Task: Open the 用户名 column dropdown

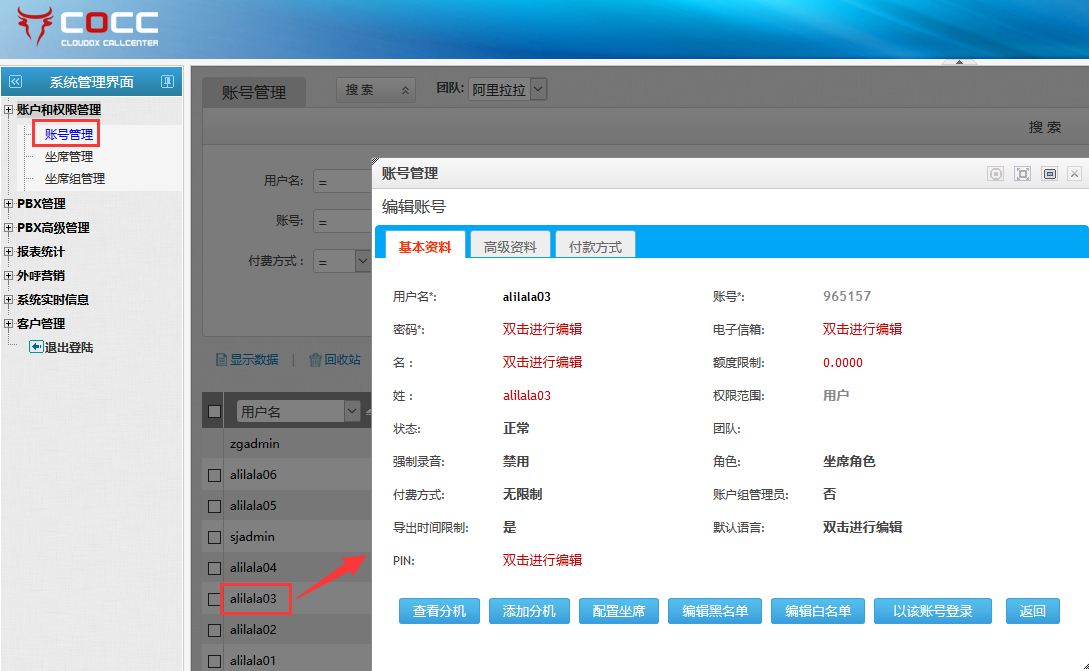Action: pos(351,411)
